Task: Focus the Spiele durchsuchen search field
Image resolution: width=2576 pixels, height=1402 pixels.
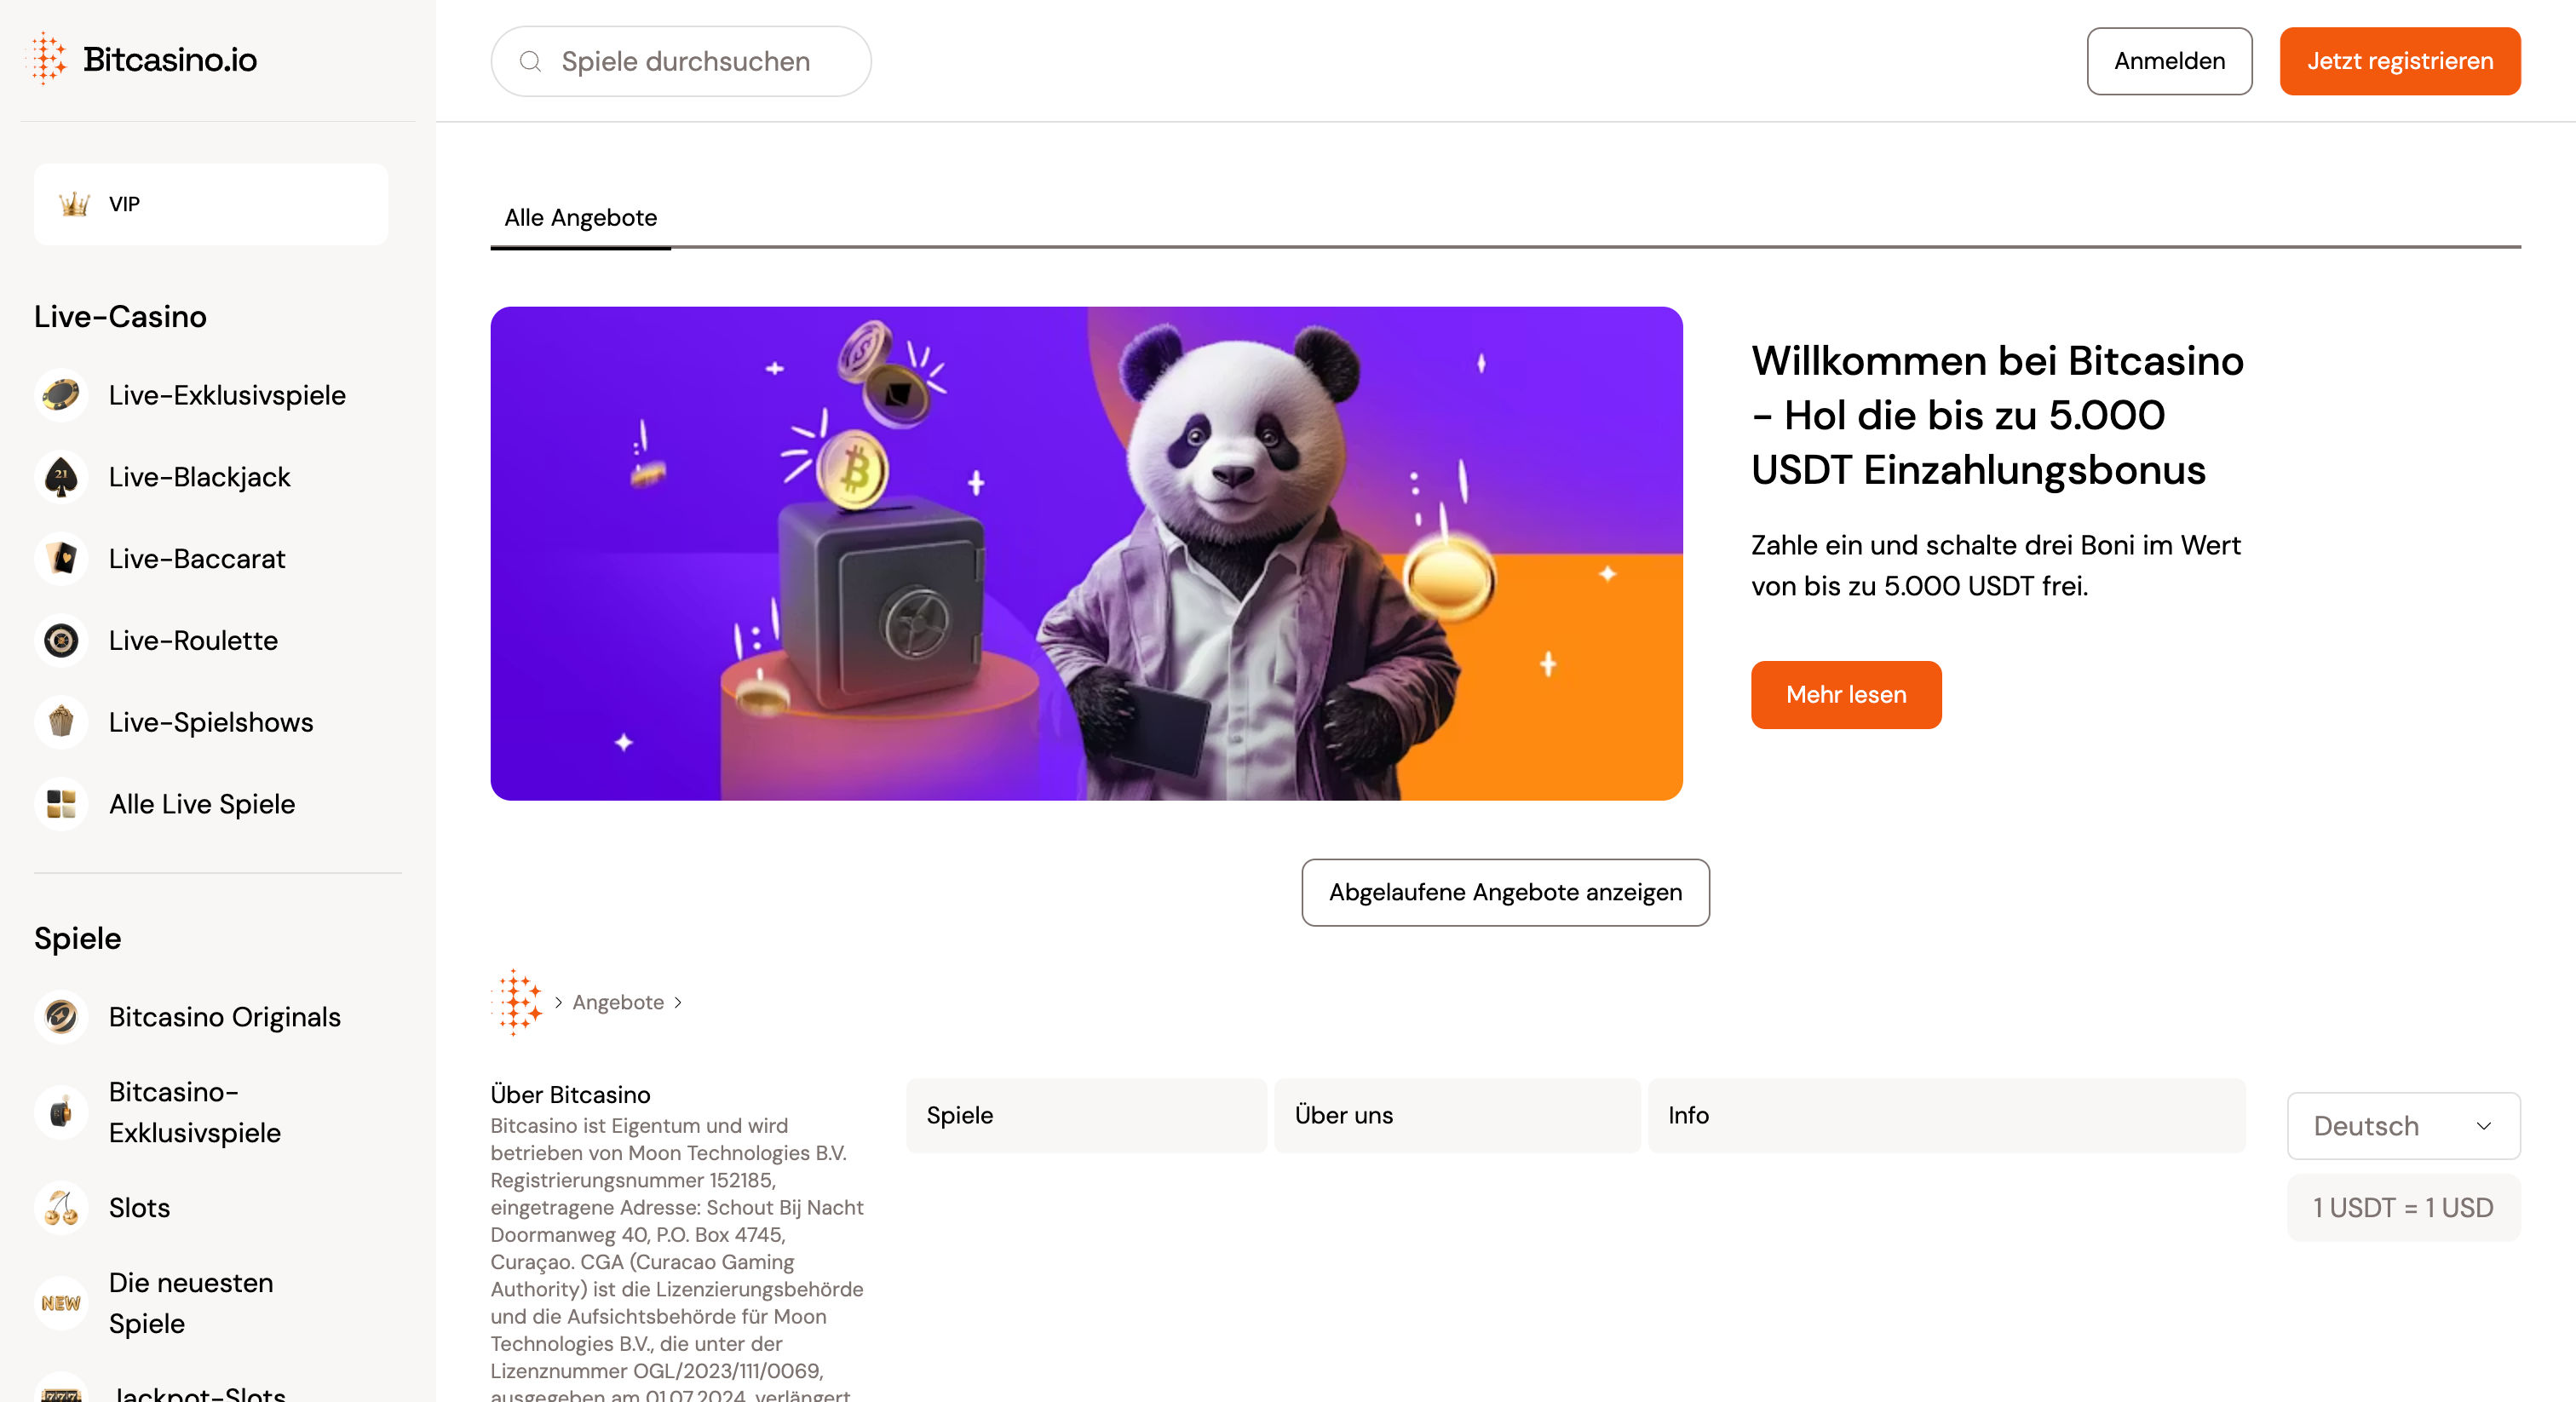Action: click(680, 61)
